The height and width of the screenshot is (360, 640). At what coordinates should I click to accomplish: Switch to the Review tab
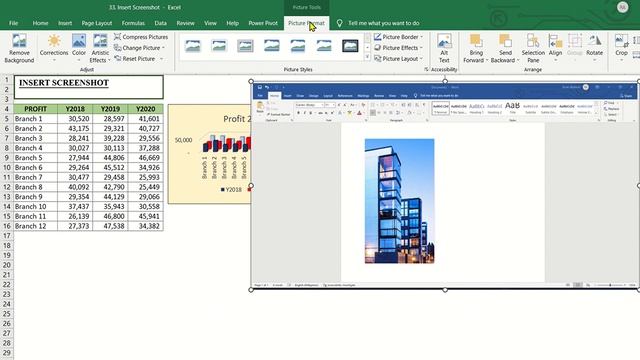pyautogui.click(x=185, y=23)
